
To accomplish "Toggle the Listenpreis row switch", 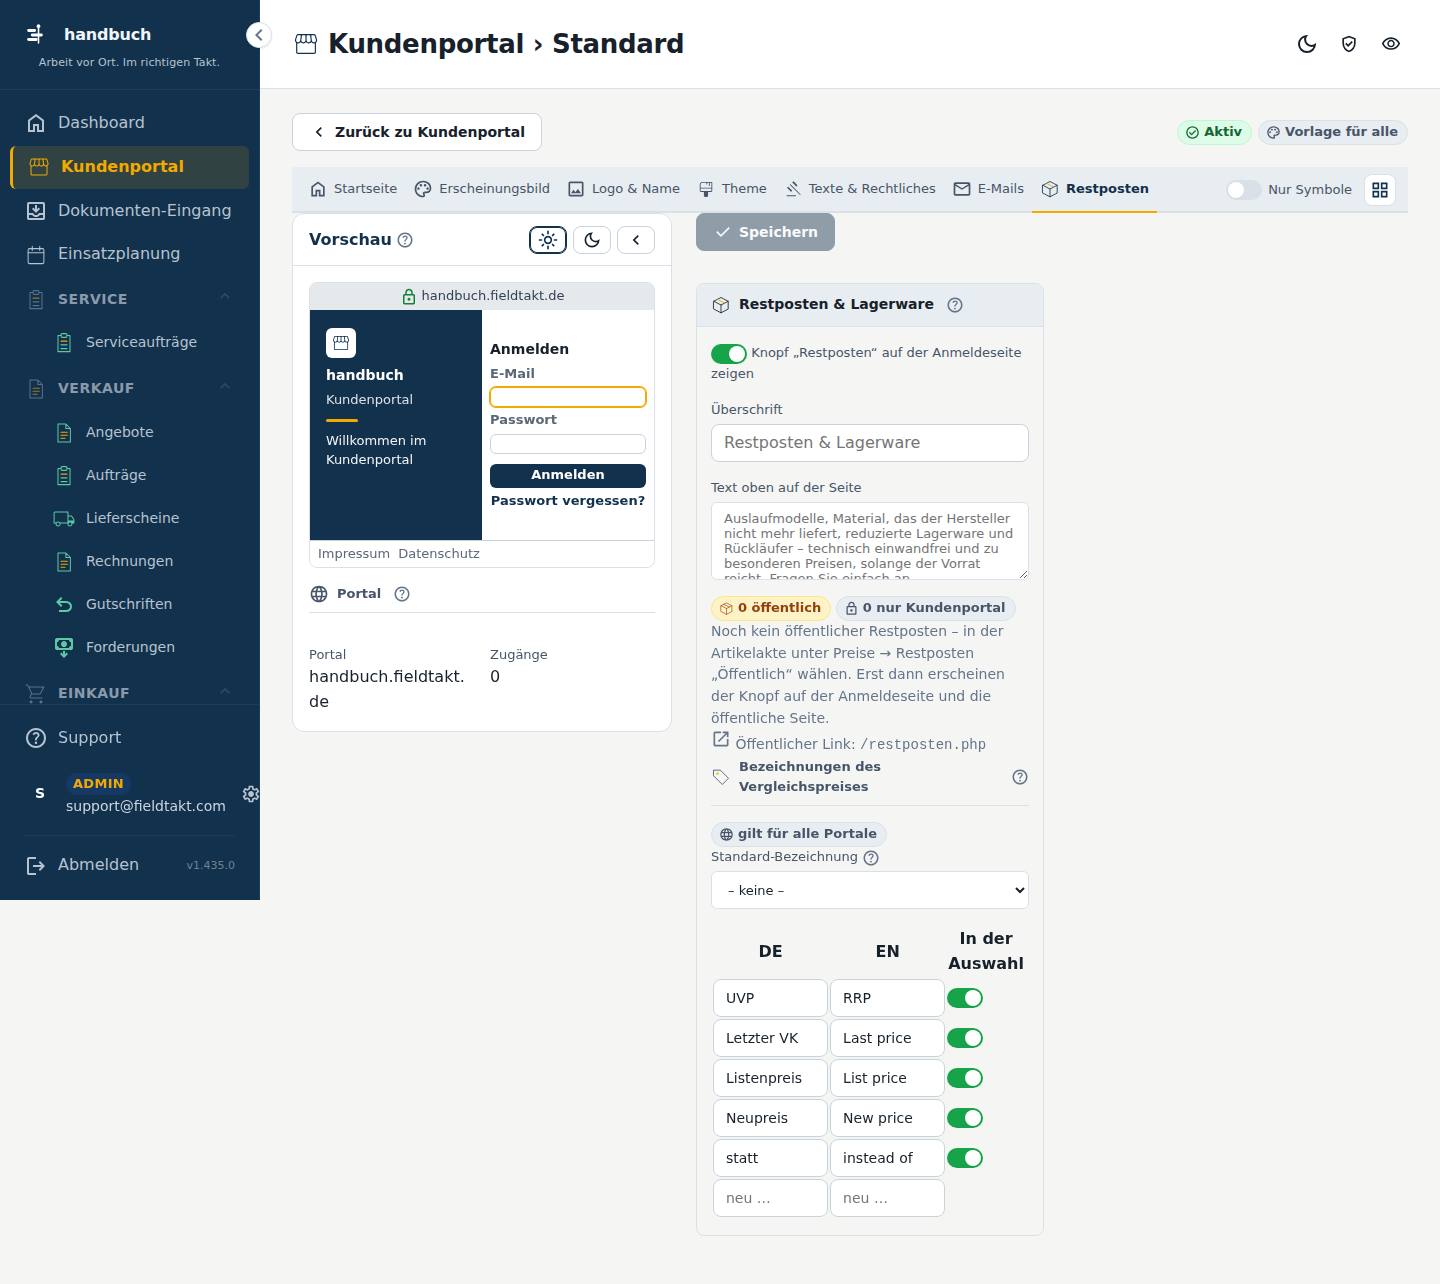I will (x=965, y=1078).
